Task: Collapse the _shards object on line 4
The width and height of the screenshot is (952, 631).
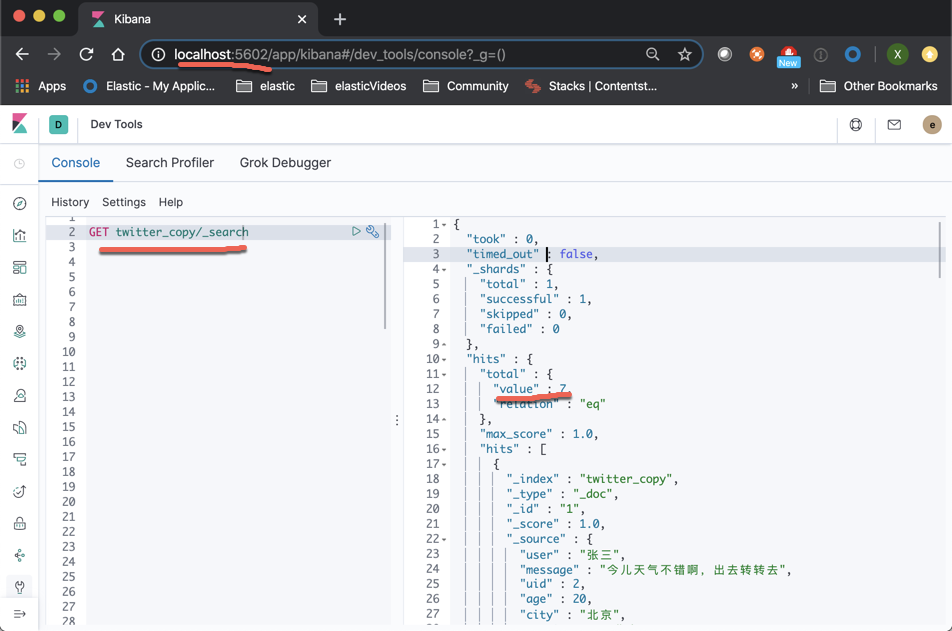Action: coord(444,270)
